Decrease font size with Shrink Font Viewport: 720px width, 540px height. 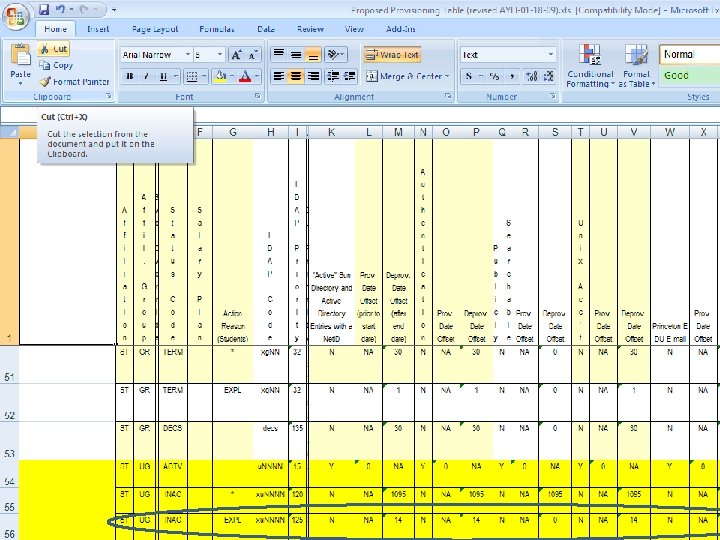253,55
